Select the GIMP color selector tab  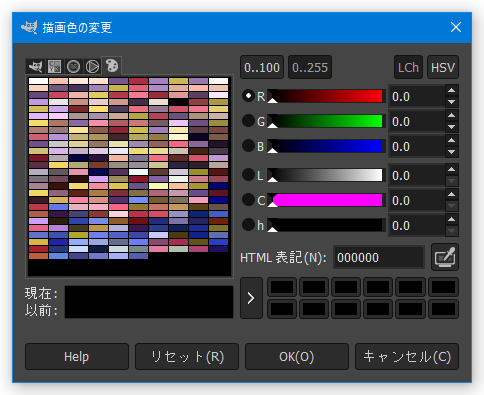click(35, 66)
